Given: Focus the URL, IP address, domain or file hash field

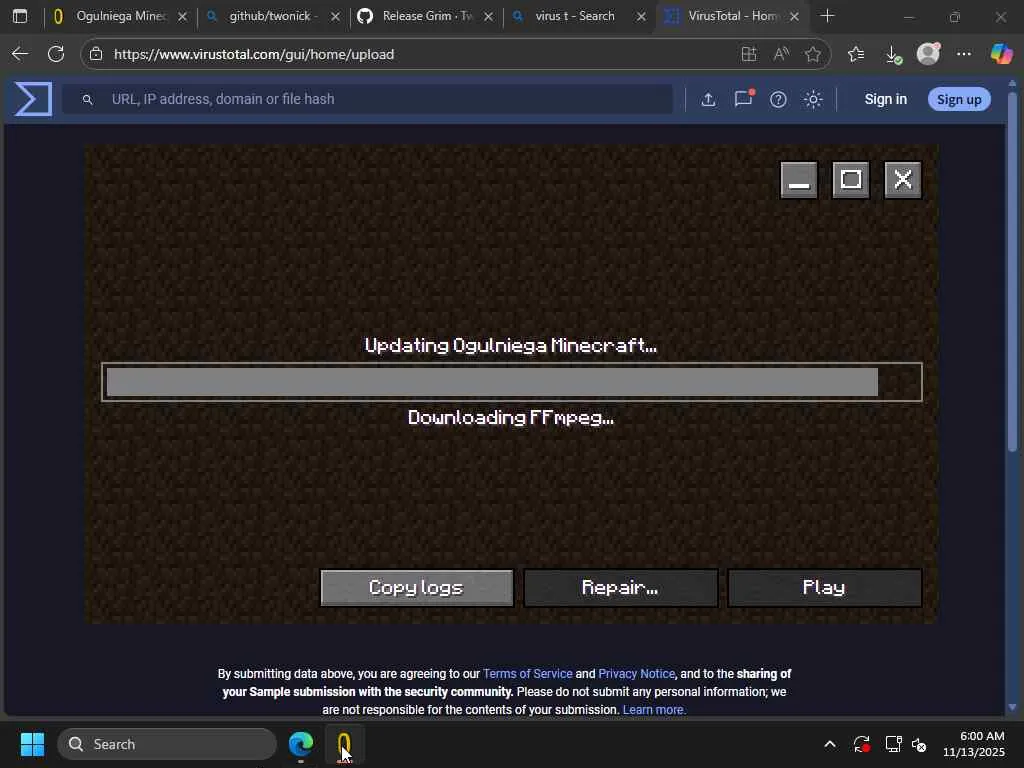Looking at the screenshot, I should pos(367,99).
